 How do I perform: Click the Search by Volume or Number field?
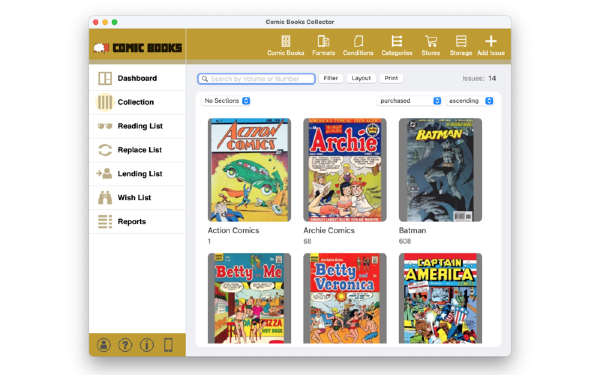click(x=256, y=79)
